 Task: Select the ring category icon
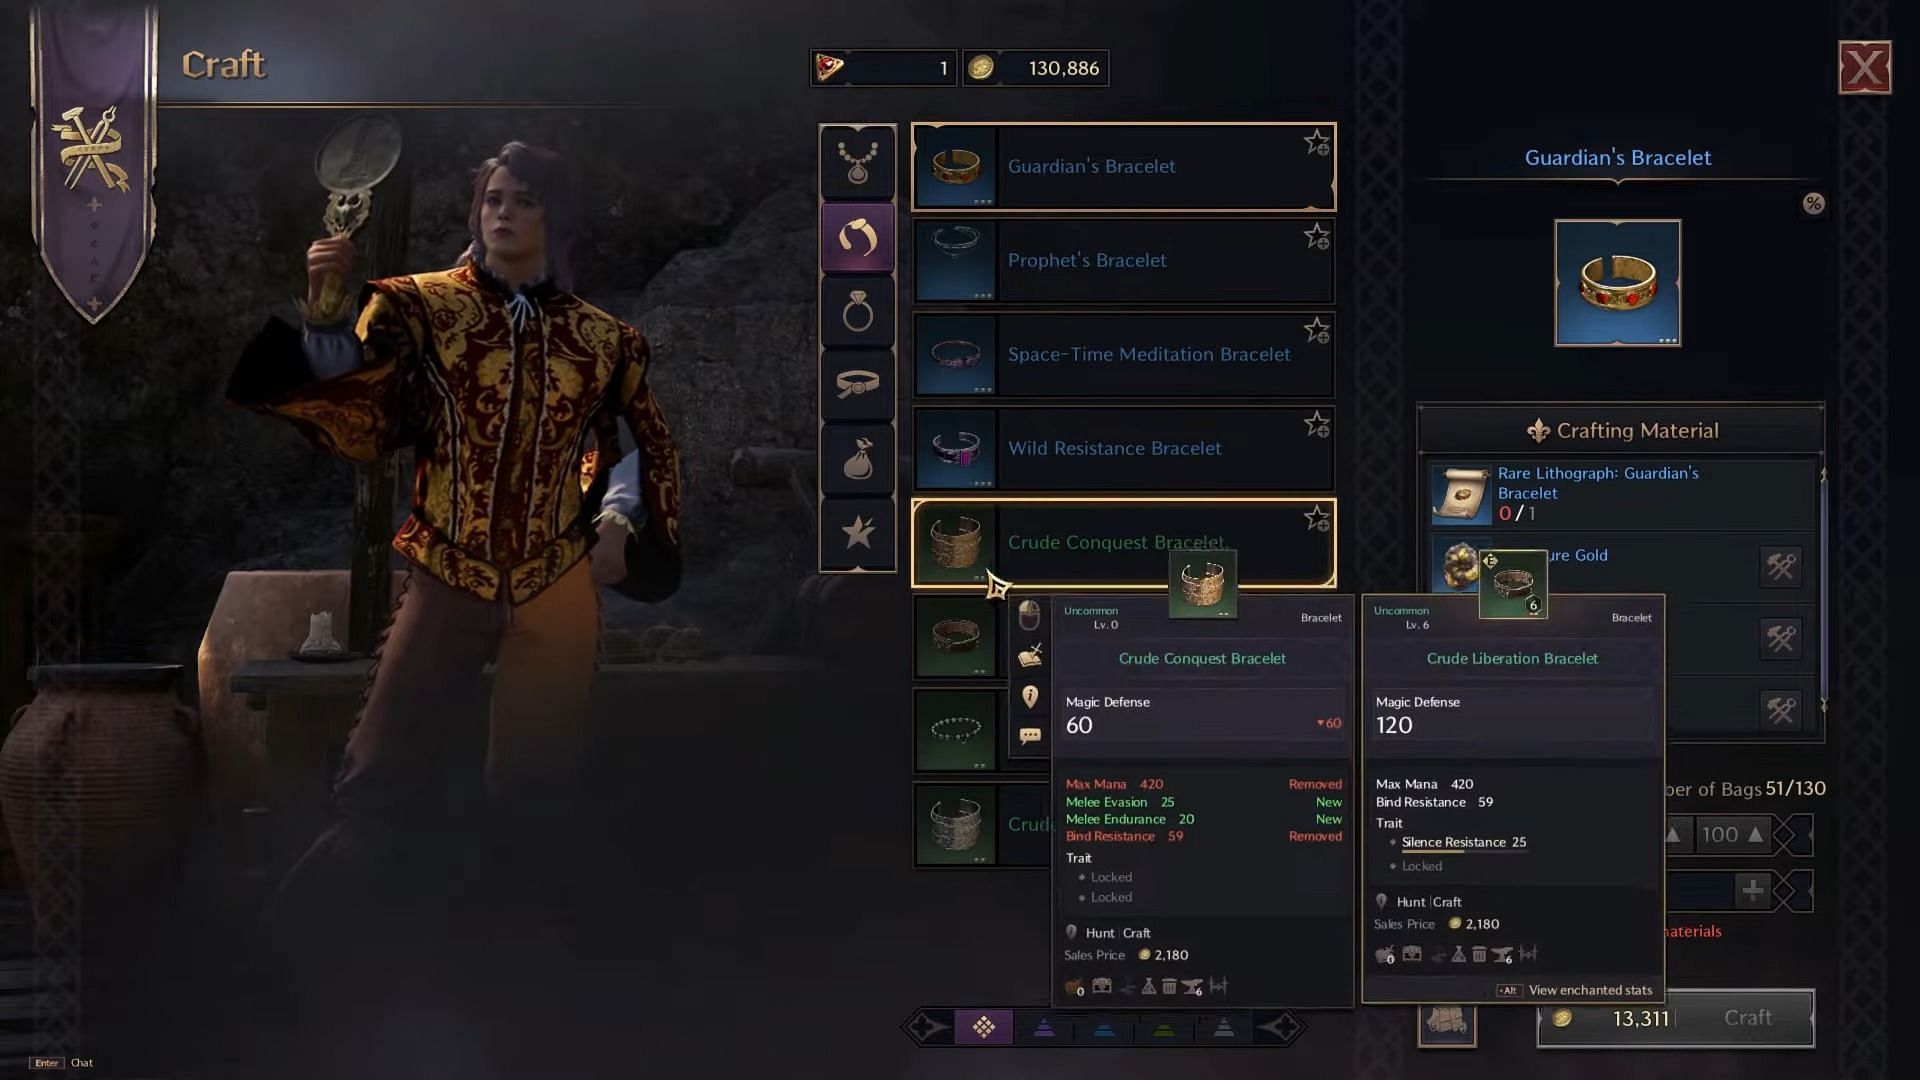[x=858, y=313]
